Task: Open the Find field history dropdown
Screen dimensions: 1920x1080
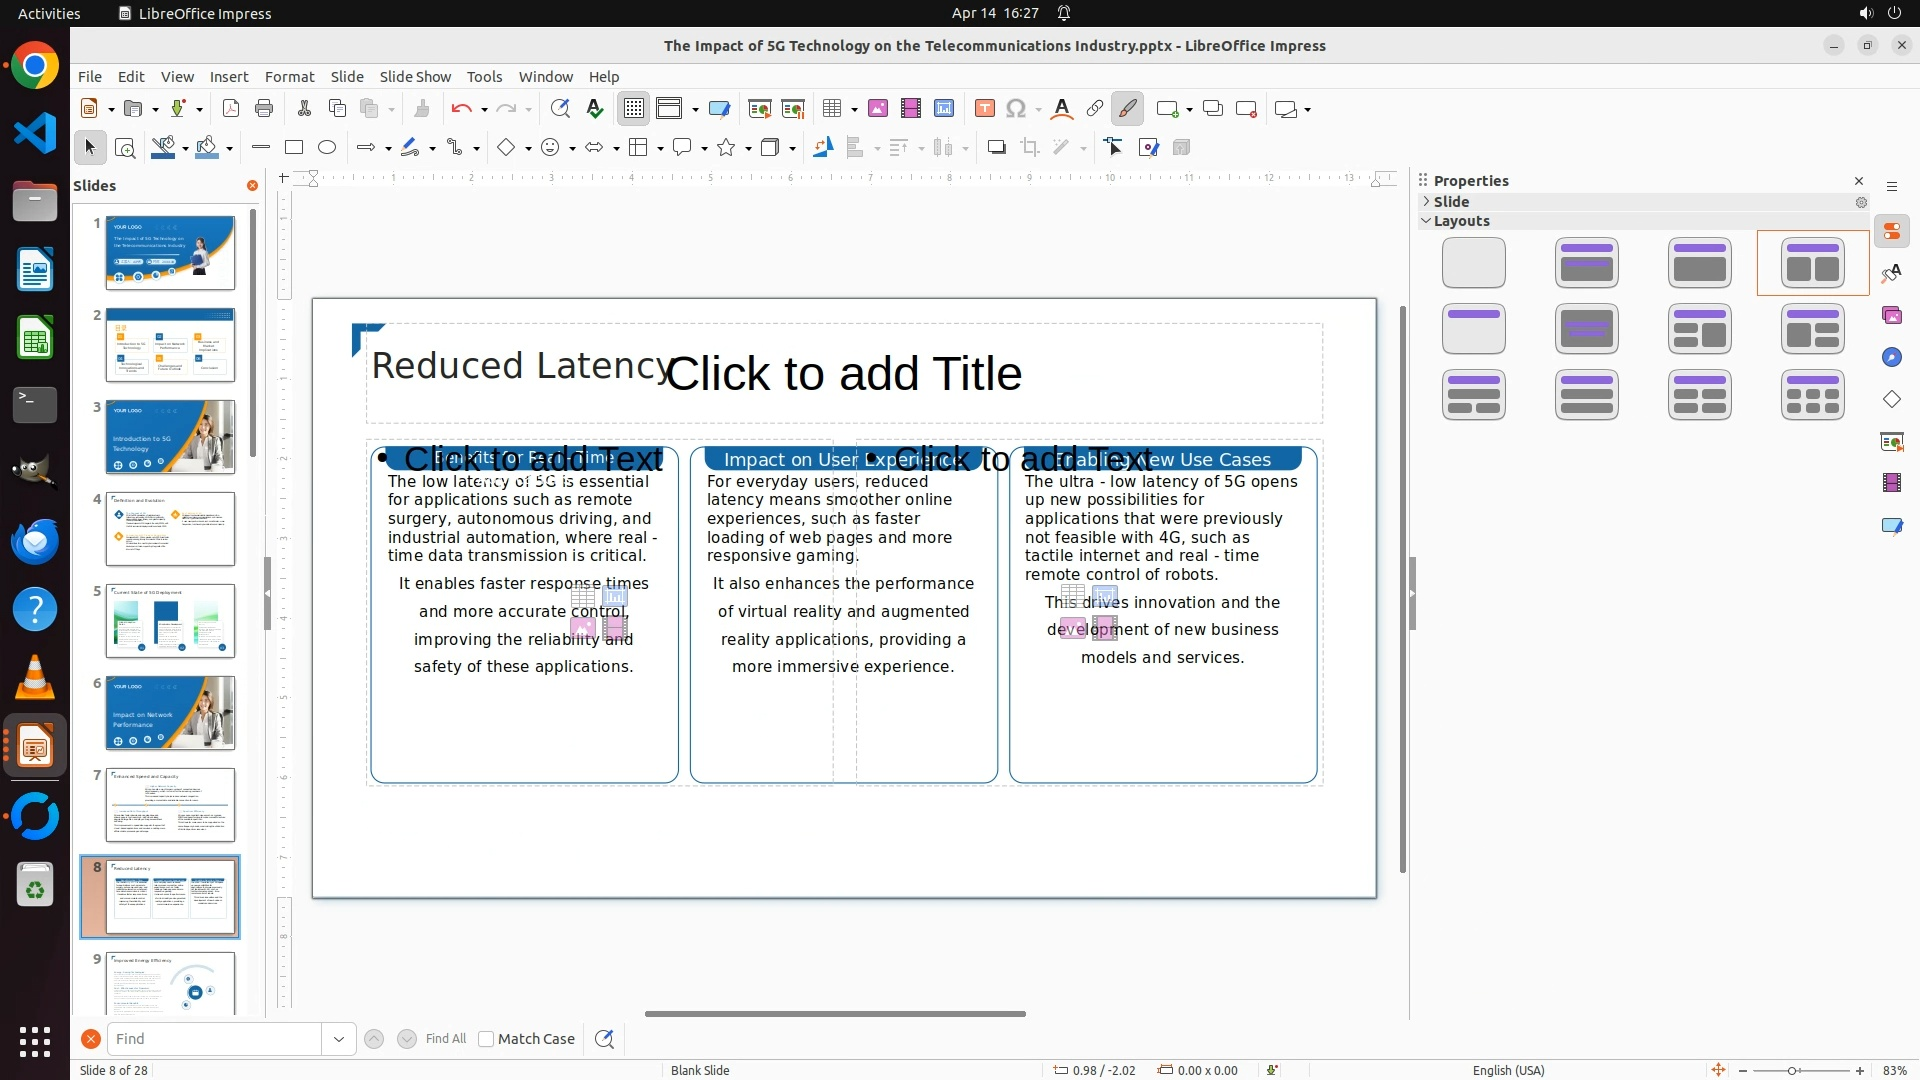Action: (339, 1039)
